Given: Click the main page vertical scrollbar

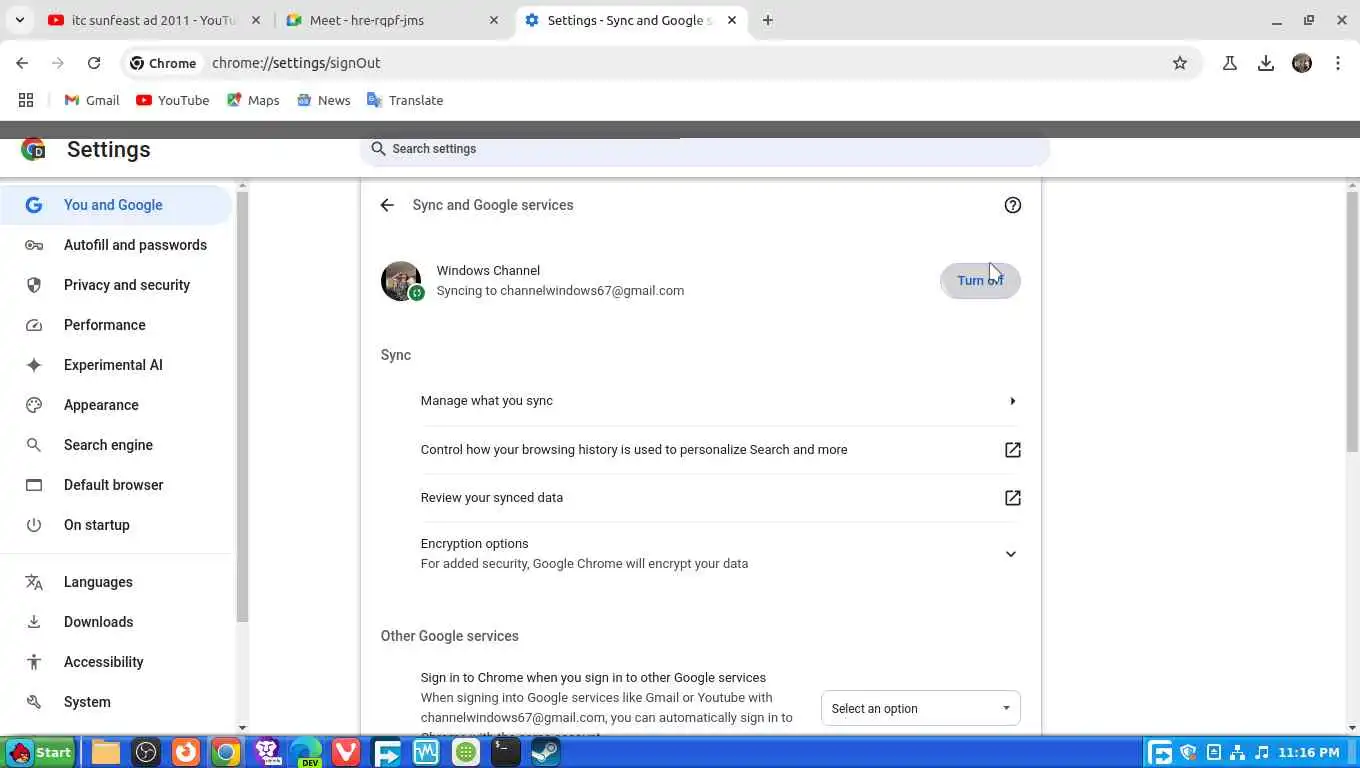Looking at the screenshot, I should tap(1352, 320).
